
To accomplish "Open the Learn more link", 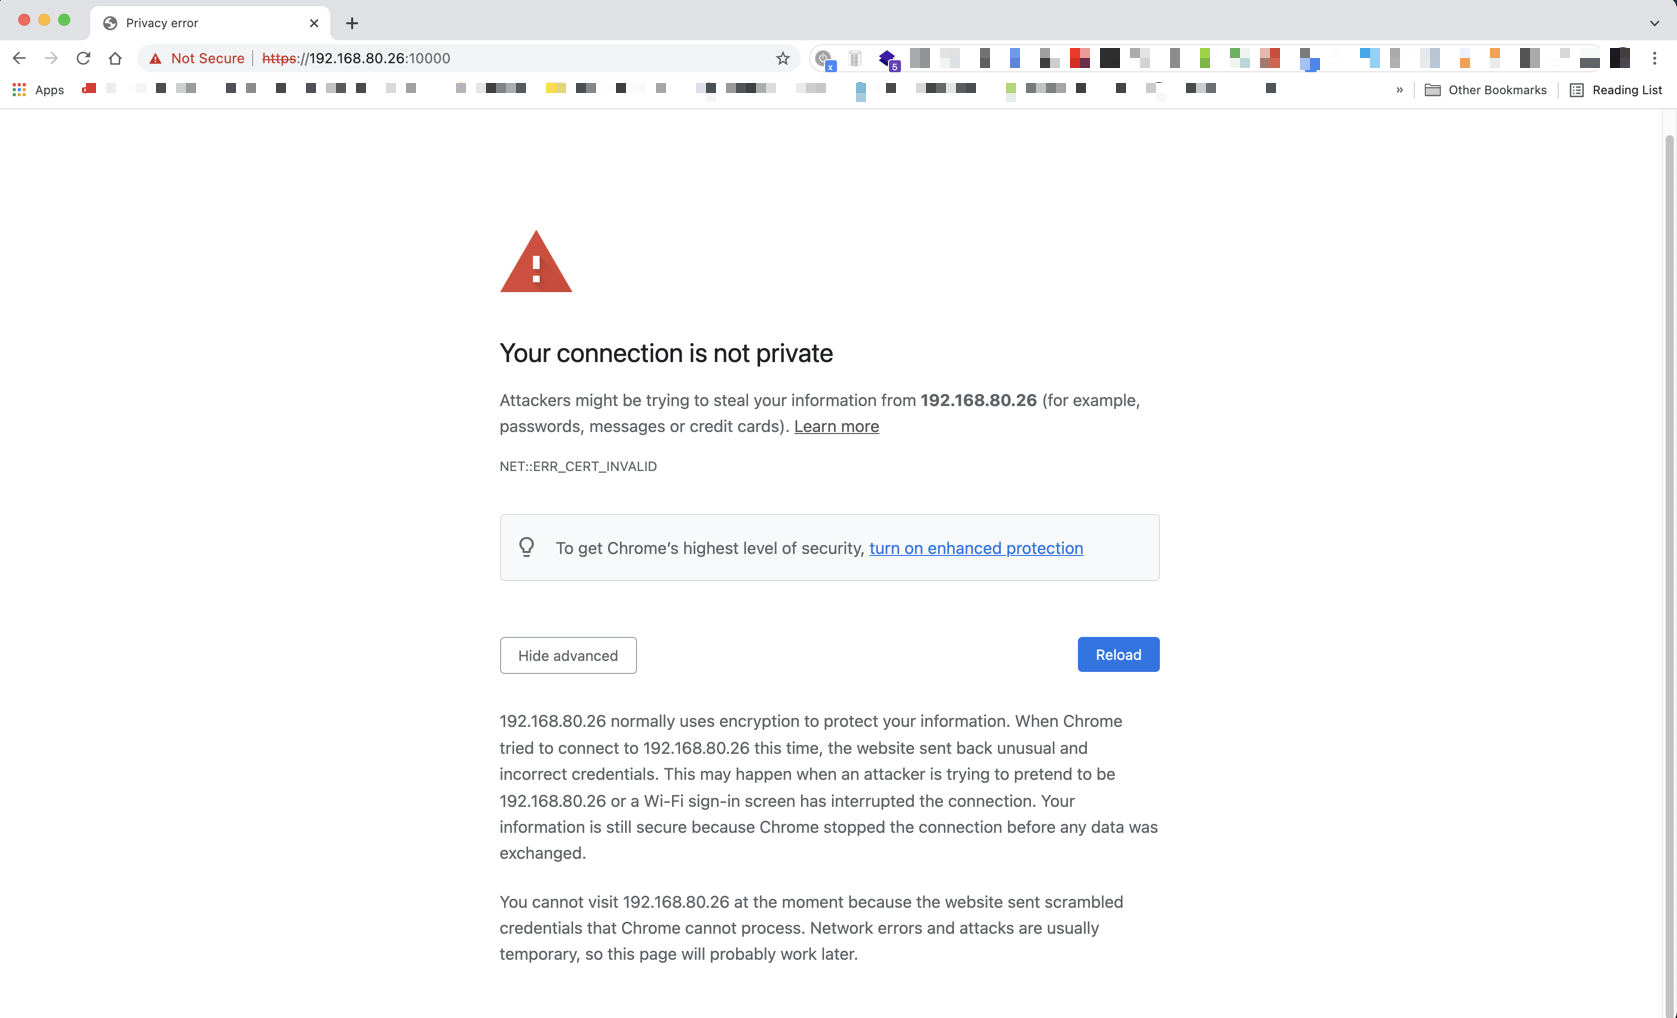I will coord(836,426).
